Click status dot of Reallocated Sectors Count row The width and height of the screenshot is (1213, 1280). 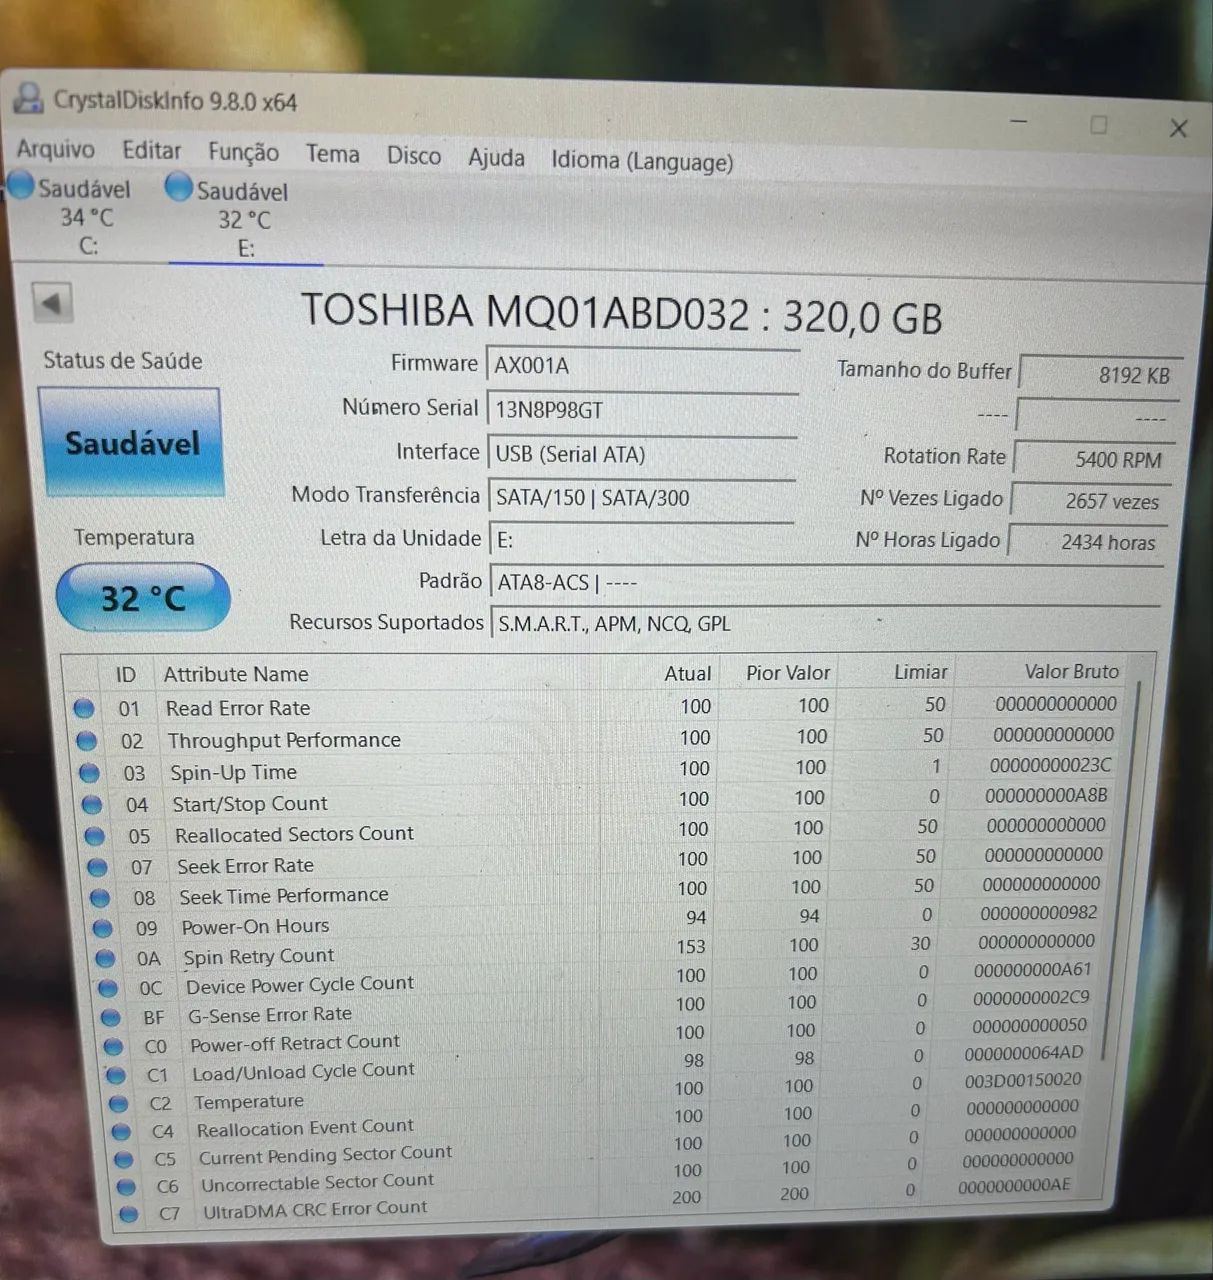94,836
